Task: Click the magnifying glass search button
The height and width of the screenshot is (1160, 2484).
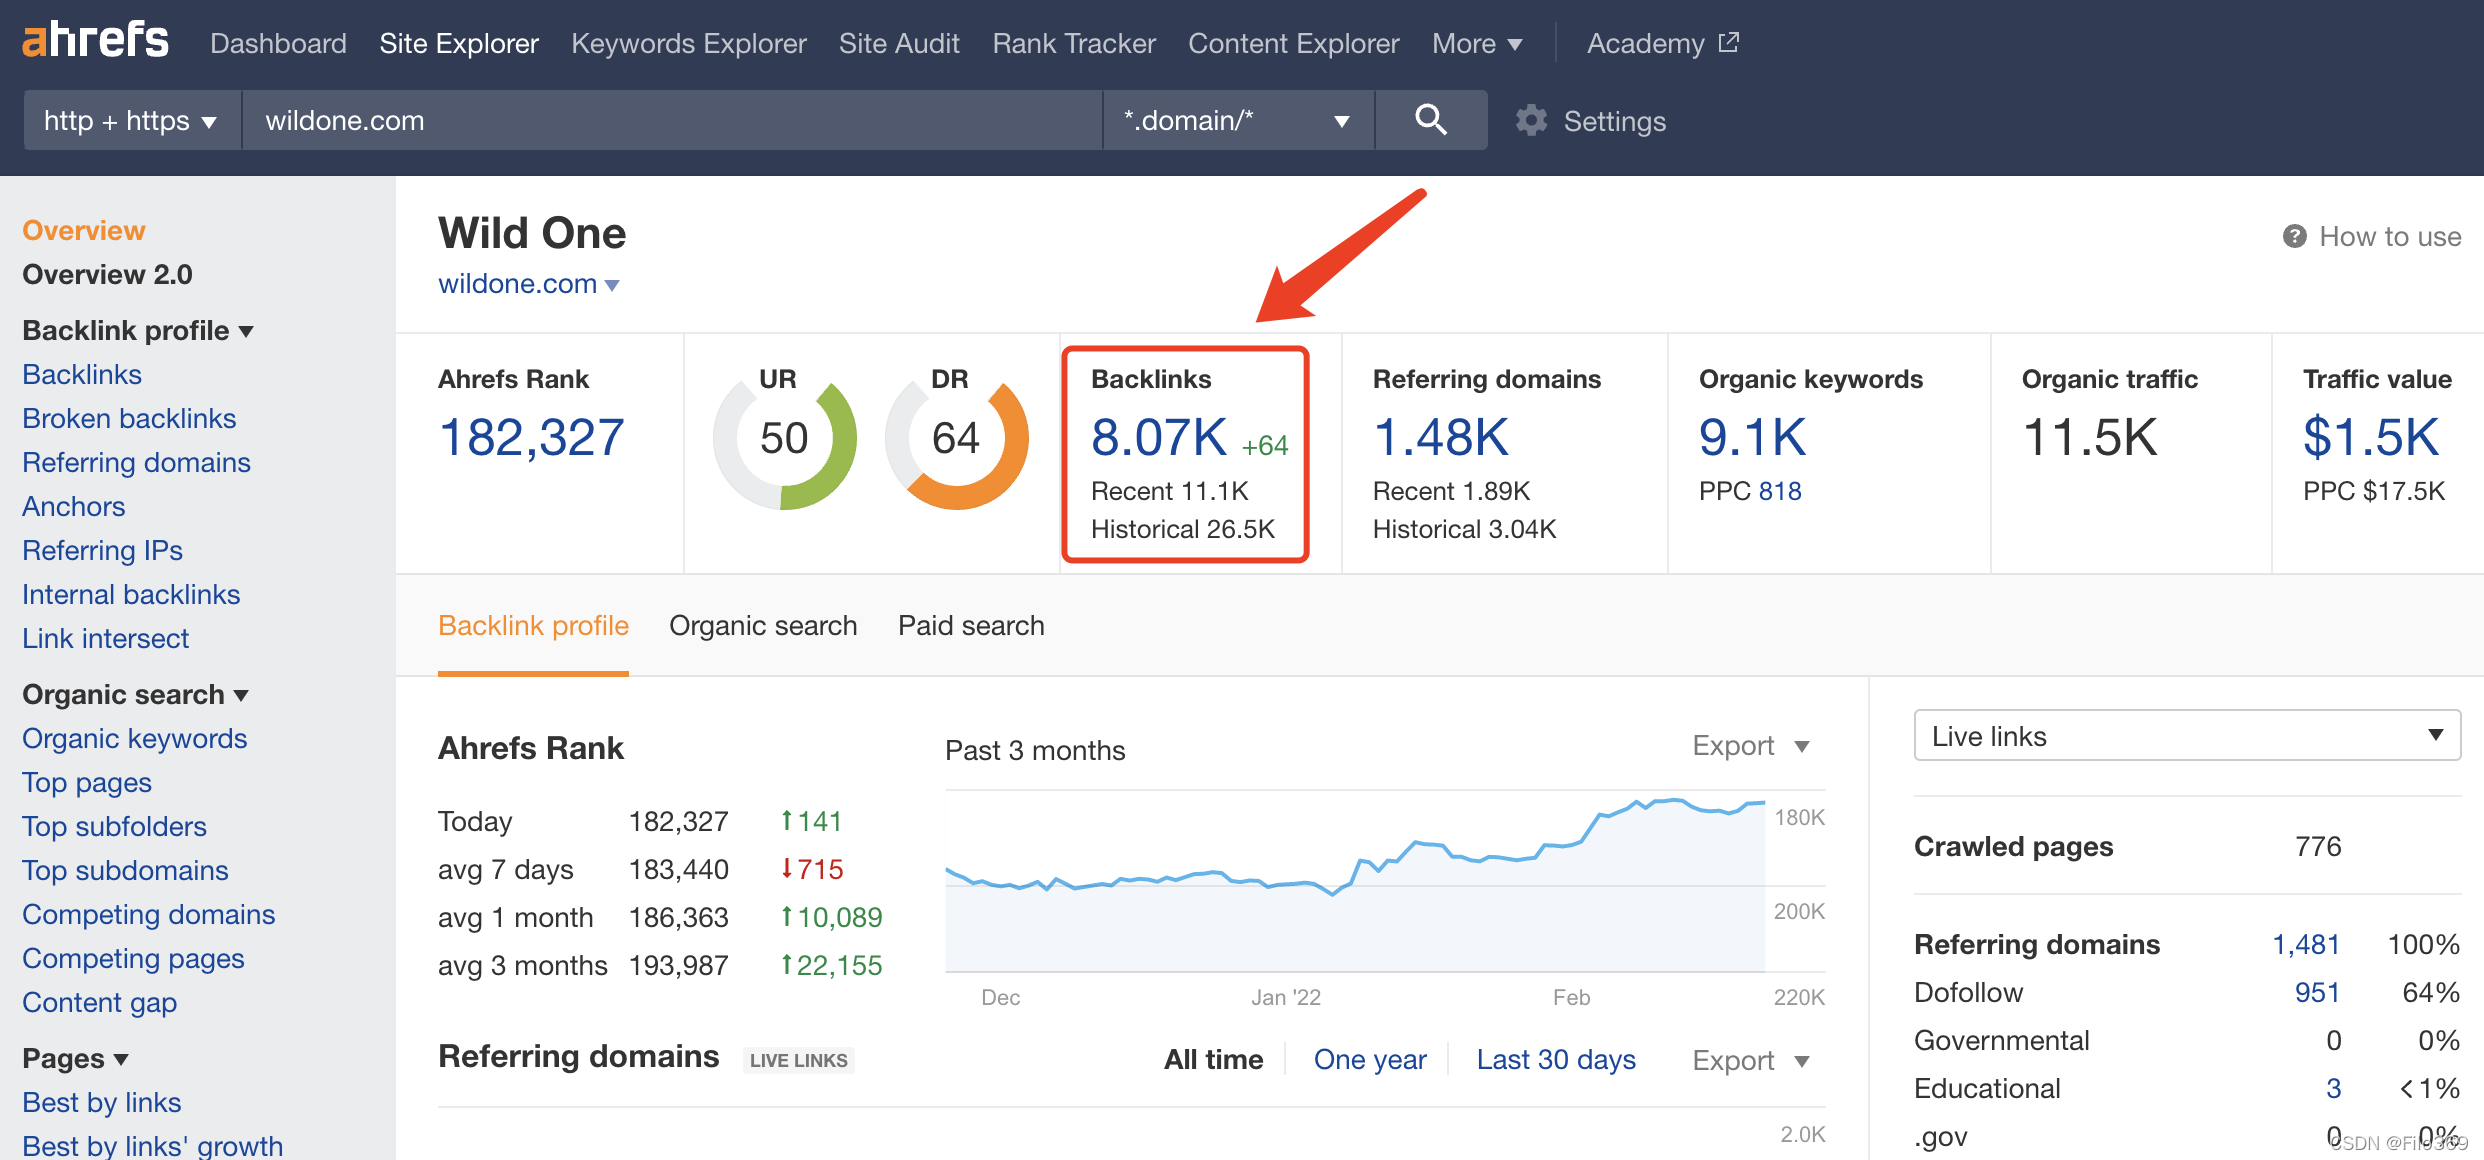Action: [x=1430, y=120]
